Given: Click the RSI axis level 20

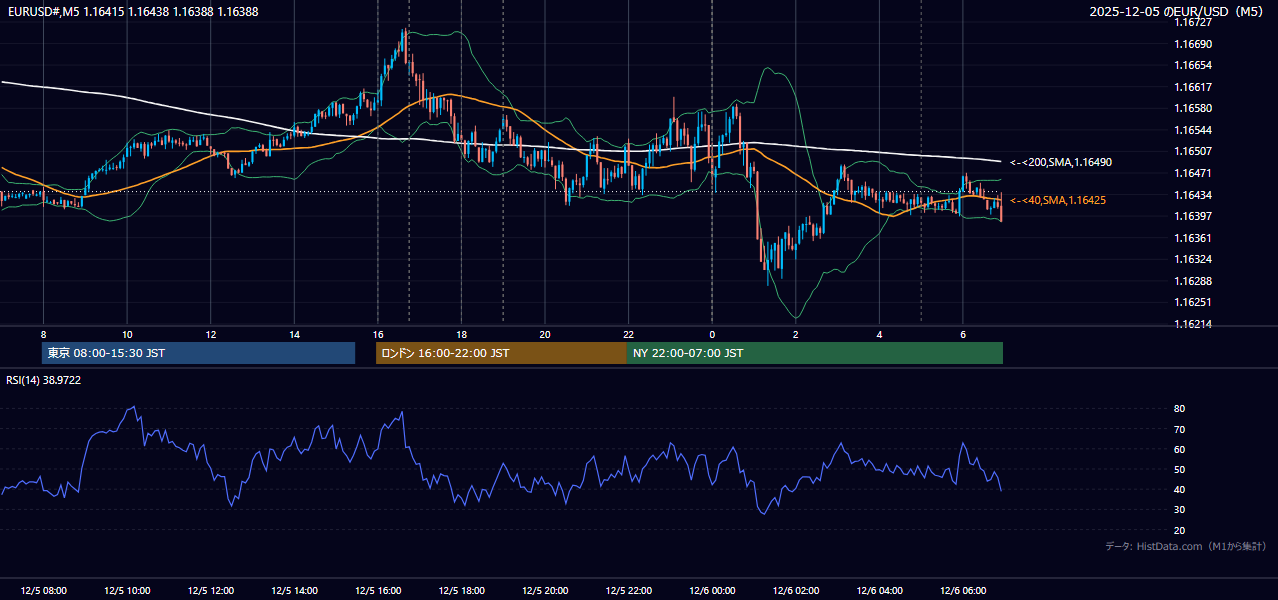Looking at the screenshot, I should (x=1180, y=530).
